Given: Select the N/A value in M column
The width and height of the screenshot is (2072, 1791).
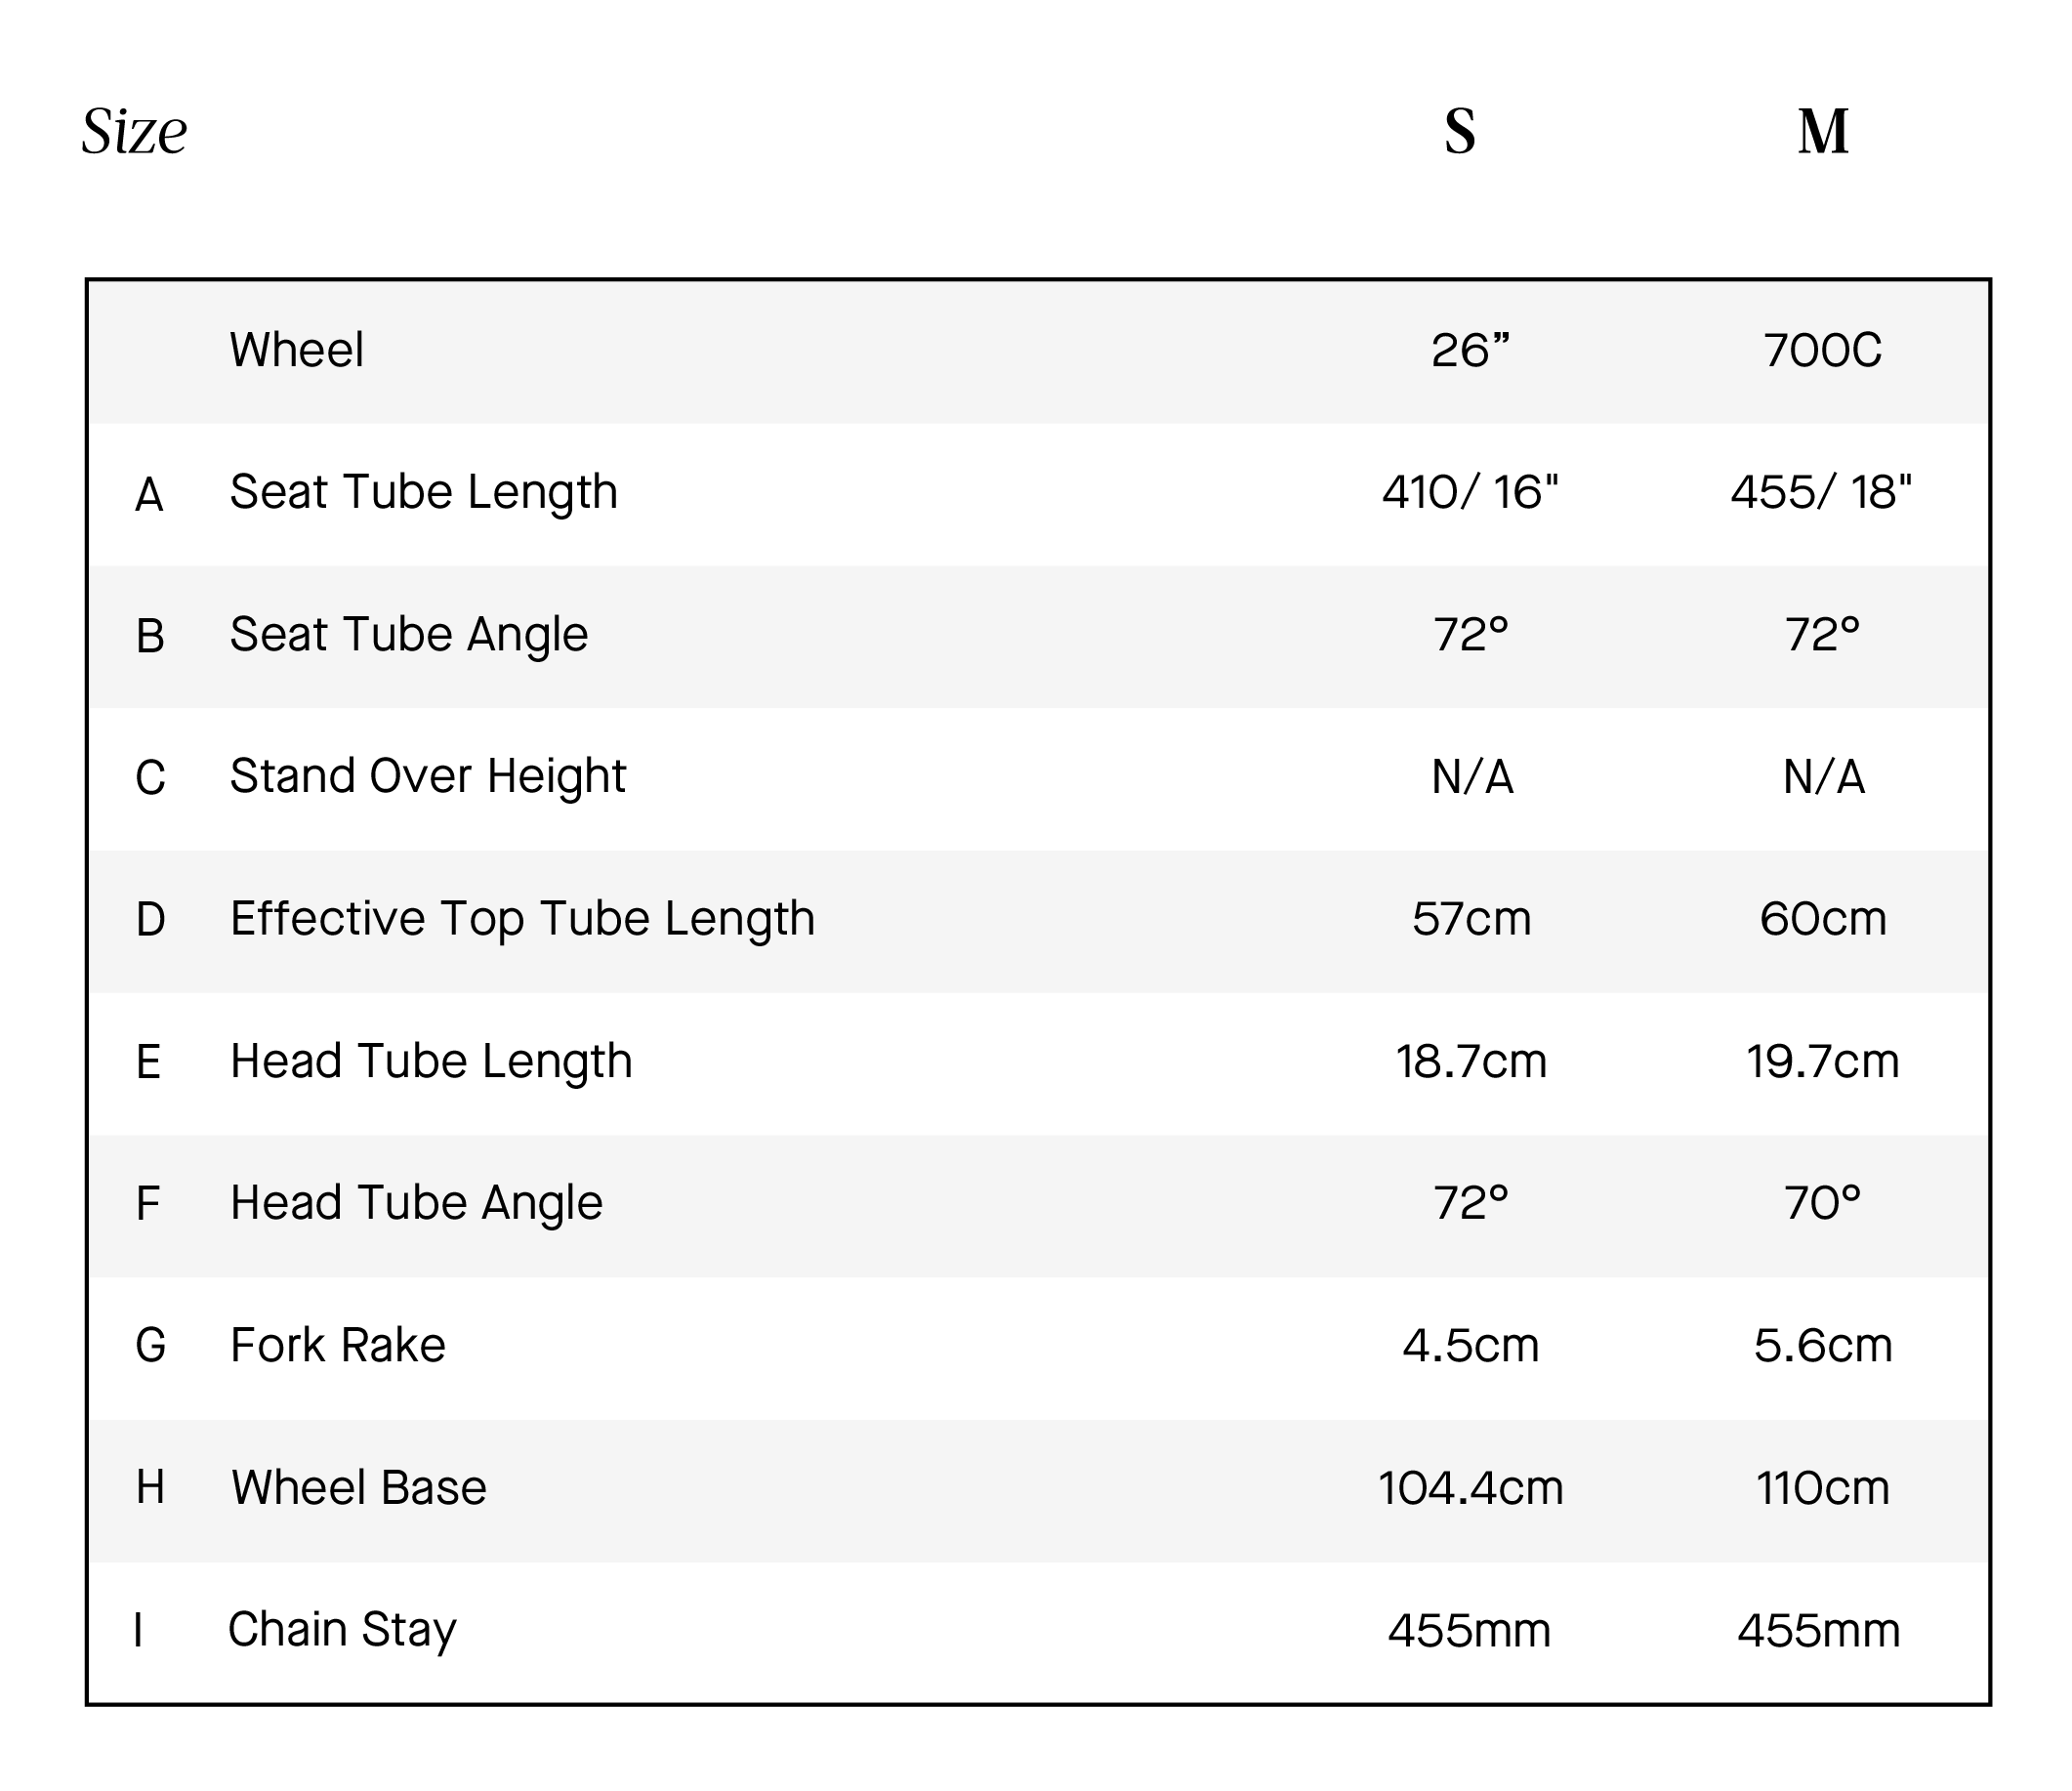Looking at the screenshot, I should coord(1823,777).
